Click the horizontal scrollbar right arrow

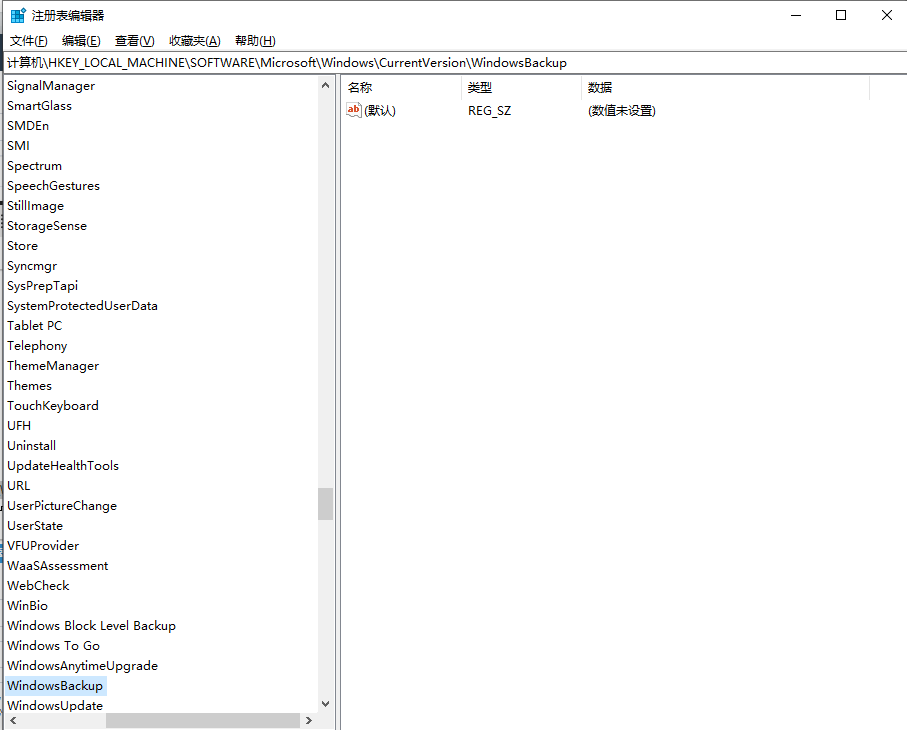click(308, 720)
